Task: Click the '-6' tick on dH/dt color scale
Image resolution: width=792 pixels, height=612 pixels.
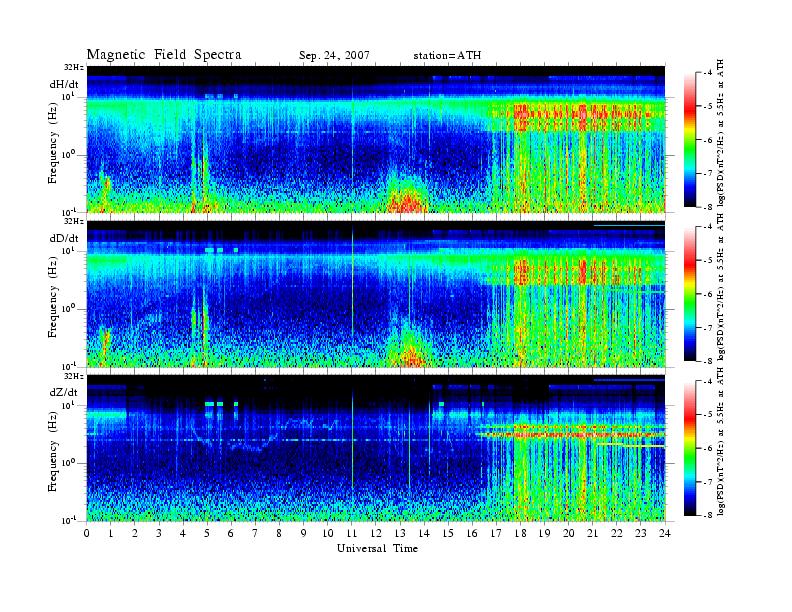Action: (707, 140)
